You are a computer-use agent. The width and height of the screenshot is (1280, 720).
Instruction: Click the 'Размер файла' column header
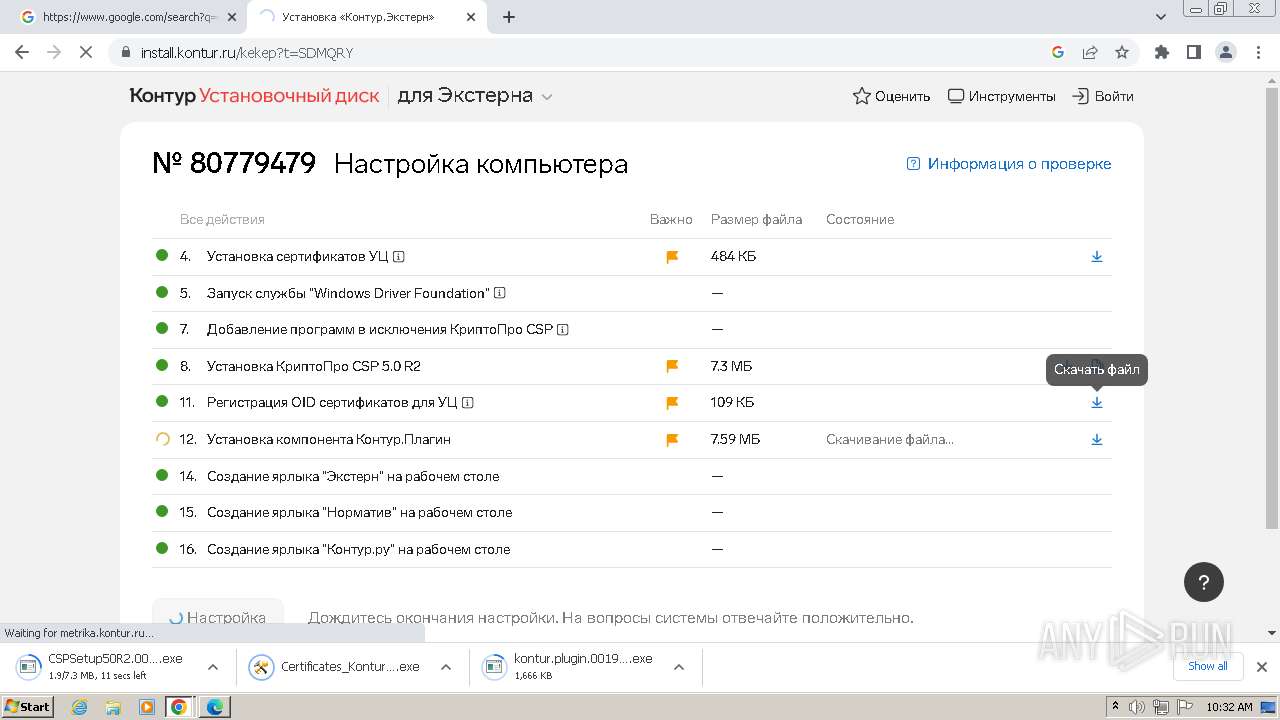[x=756, y=219]
